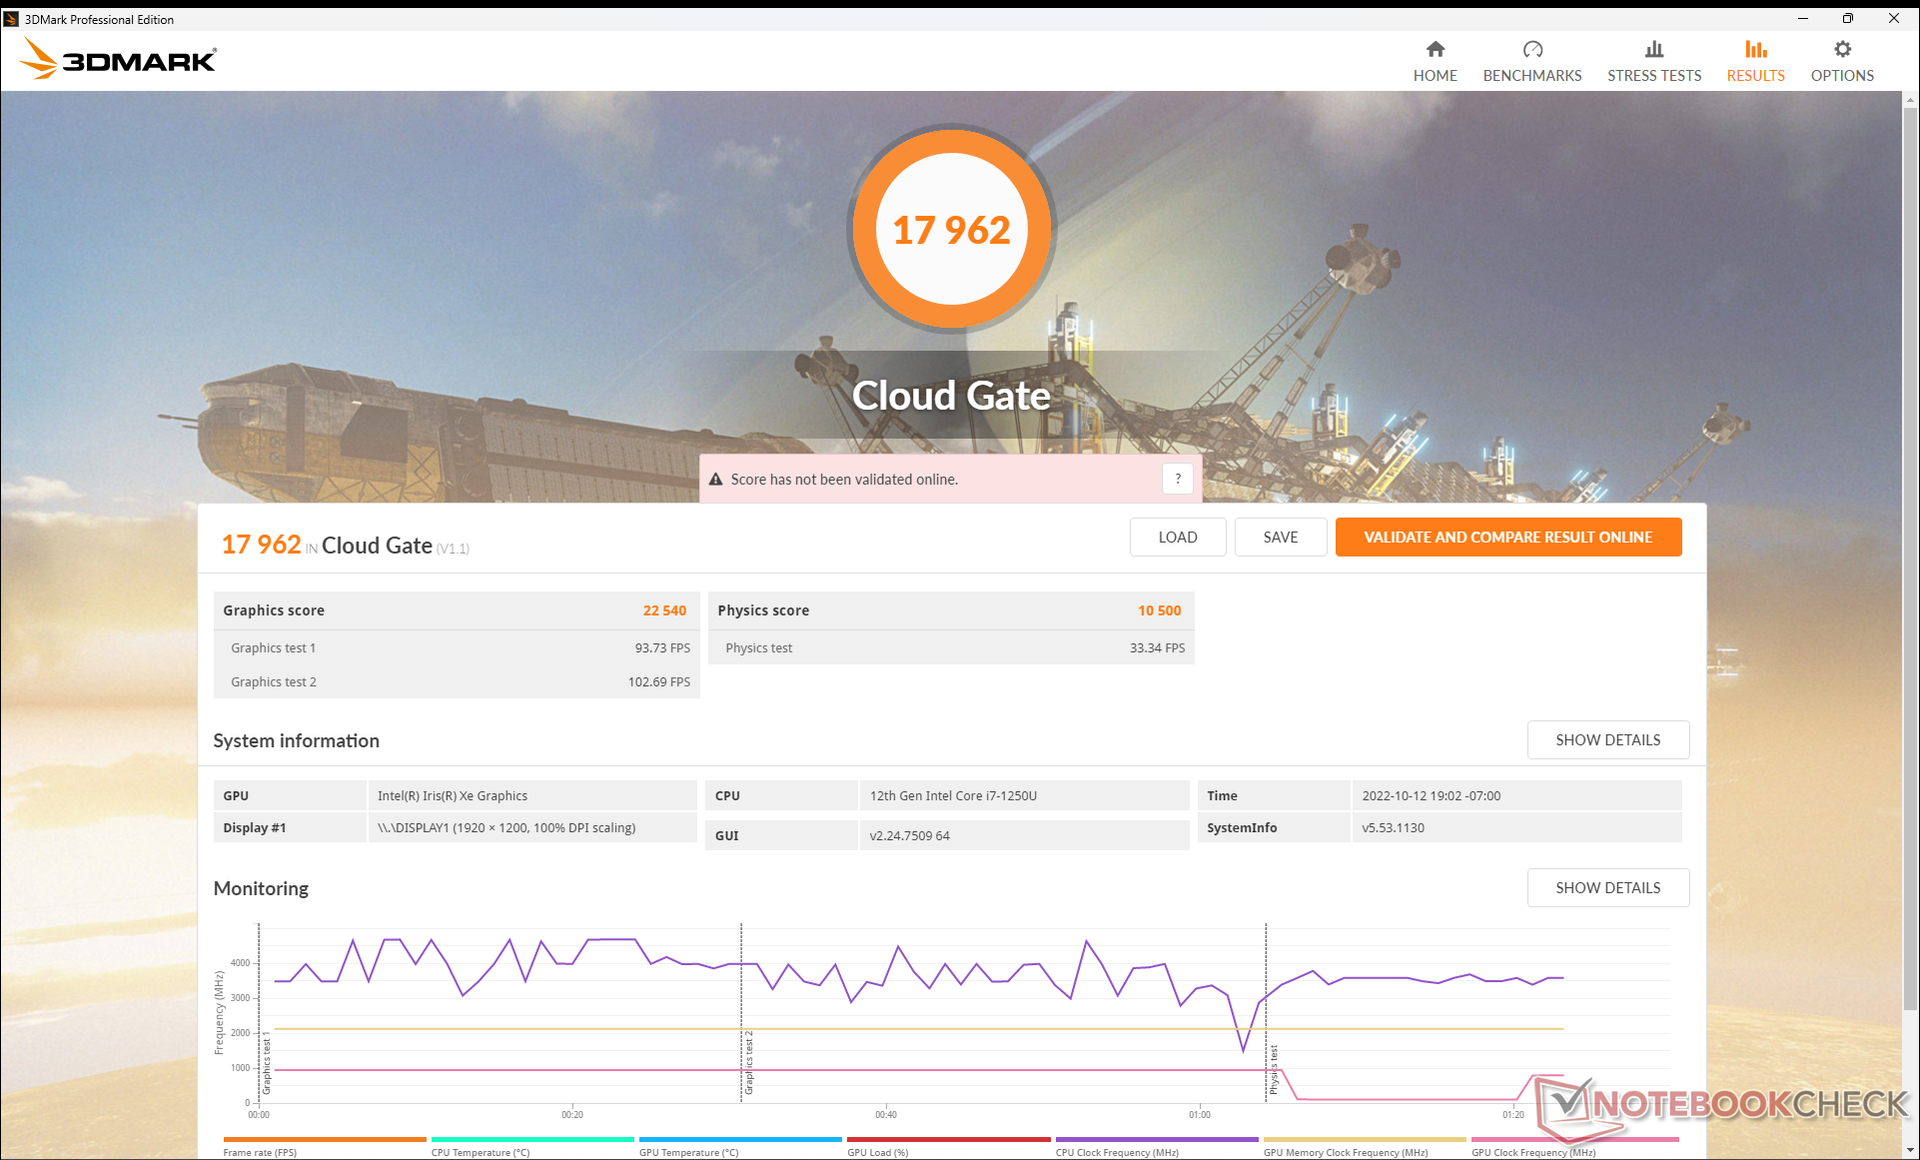Open the Stress Tests chart icon

[1654, 49]
